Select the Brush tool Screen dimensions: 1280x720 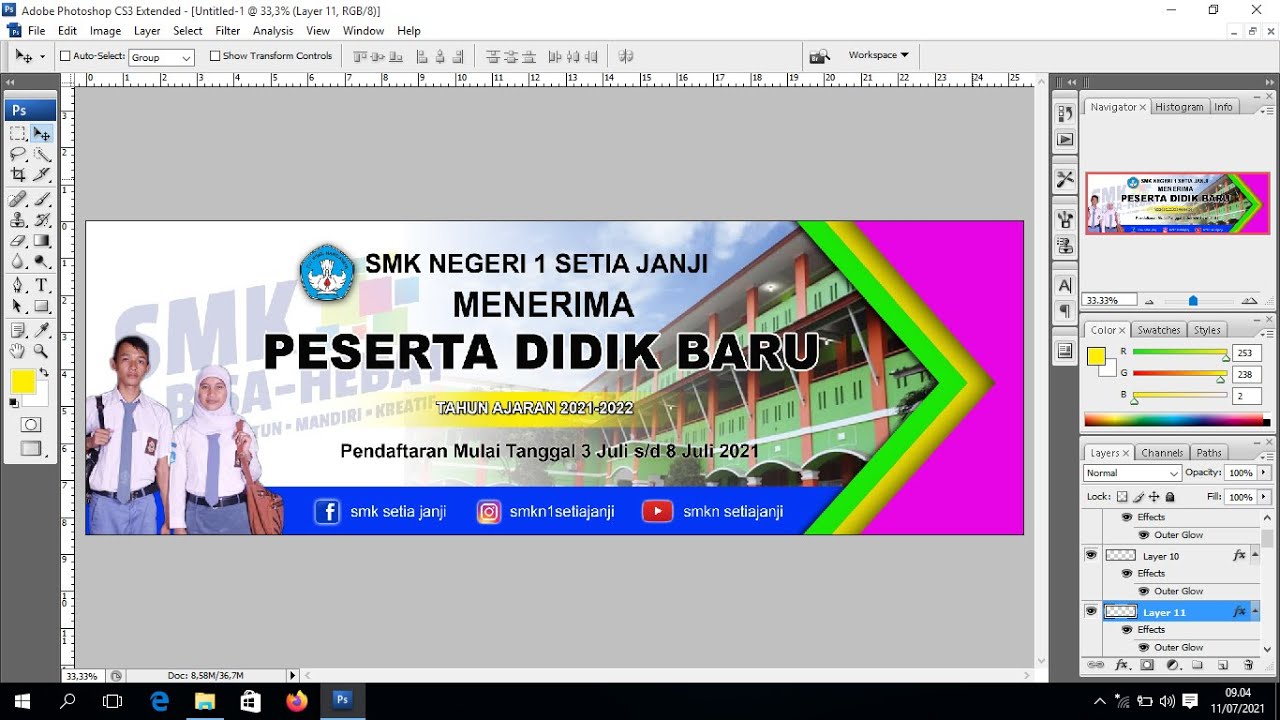click(x=42, y=199)
